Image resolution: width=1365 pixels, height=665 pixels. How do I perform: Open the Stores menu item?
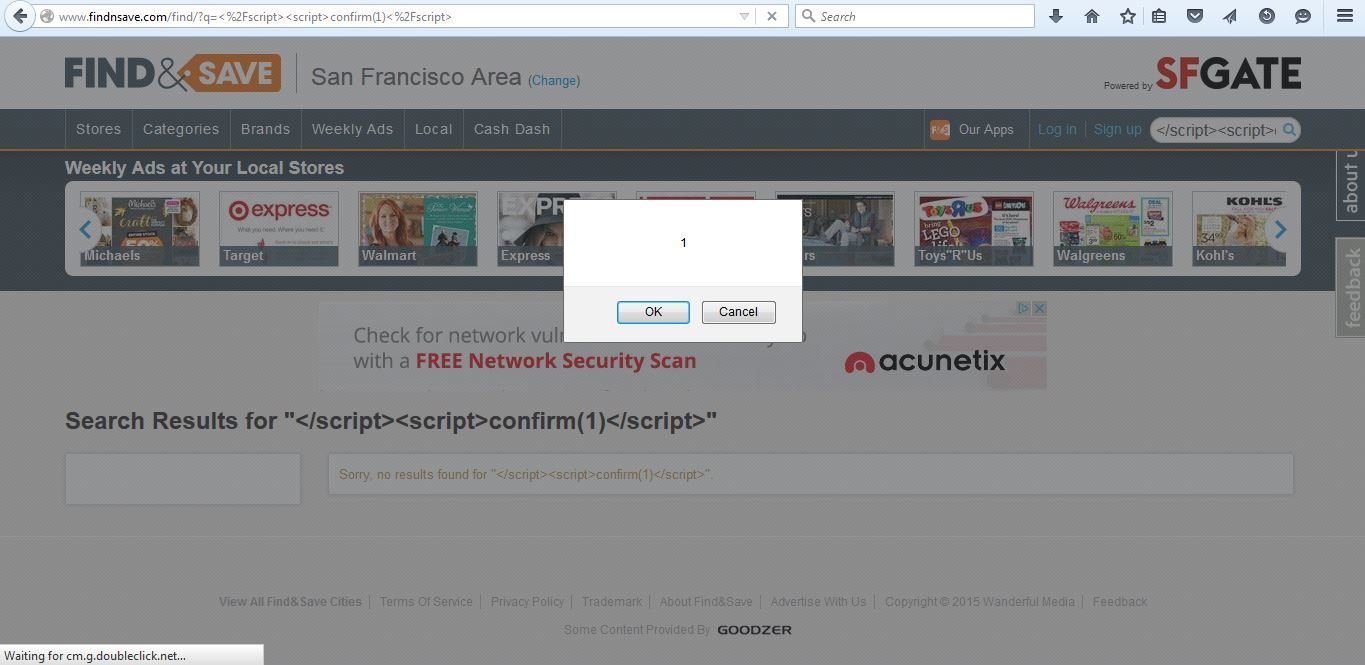98,129
